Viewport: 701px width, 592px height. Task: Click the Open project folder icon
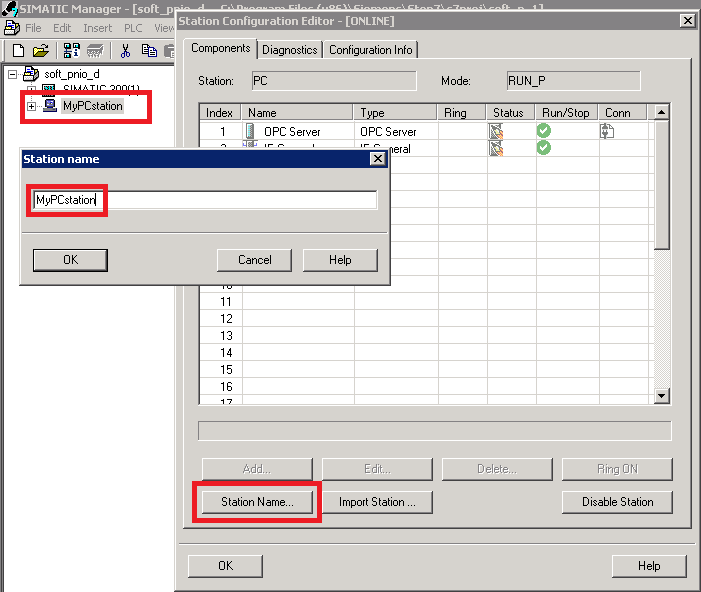coord(41,51)
